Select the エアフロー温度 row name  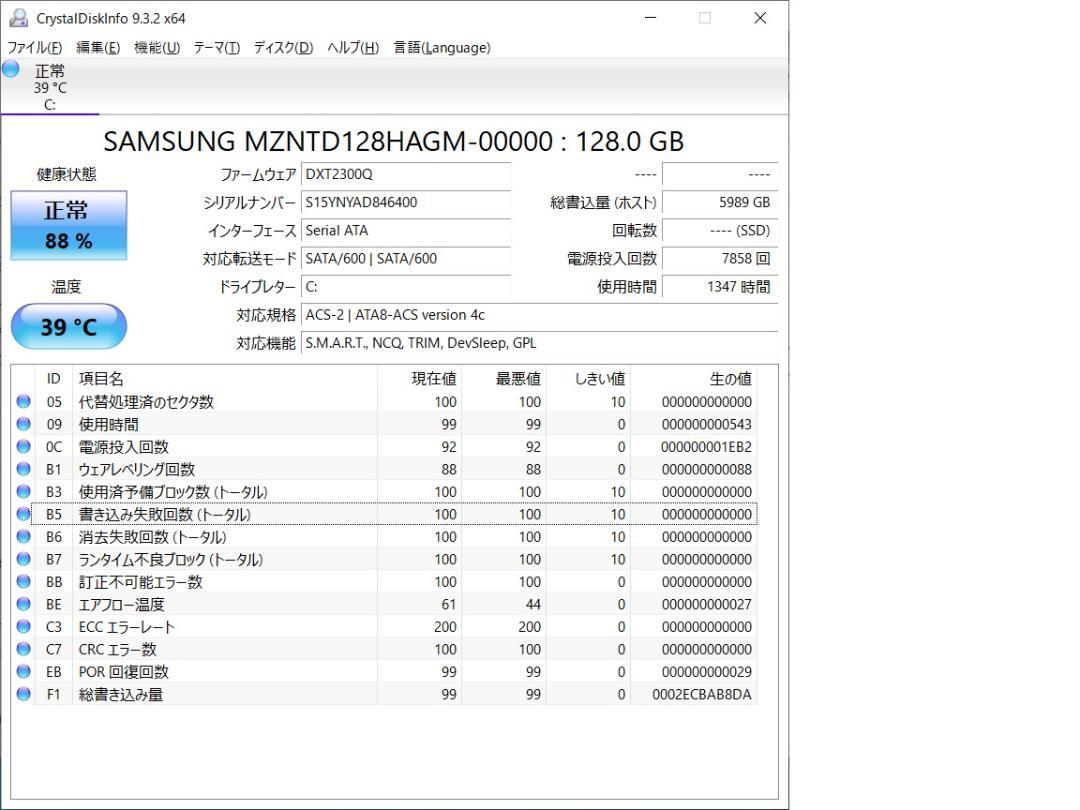(121, 605)
